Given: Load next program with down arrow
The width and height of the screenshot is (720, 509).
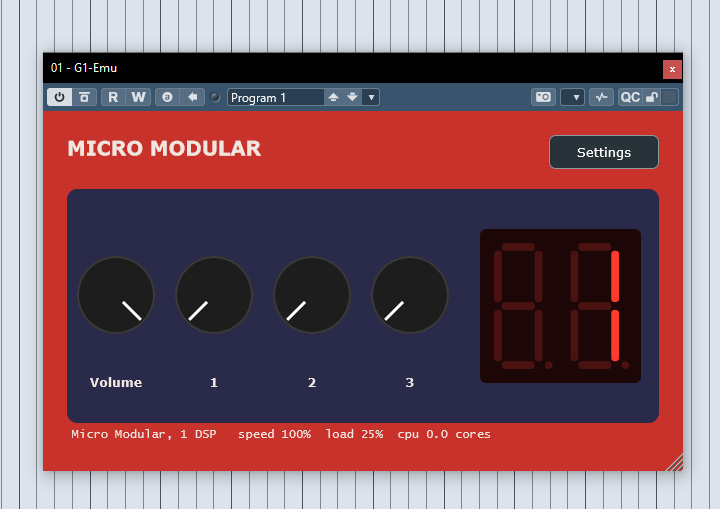Looking at the screenshot, I should 352,97.
